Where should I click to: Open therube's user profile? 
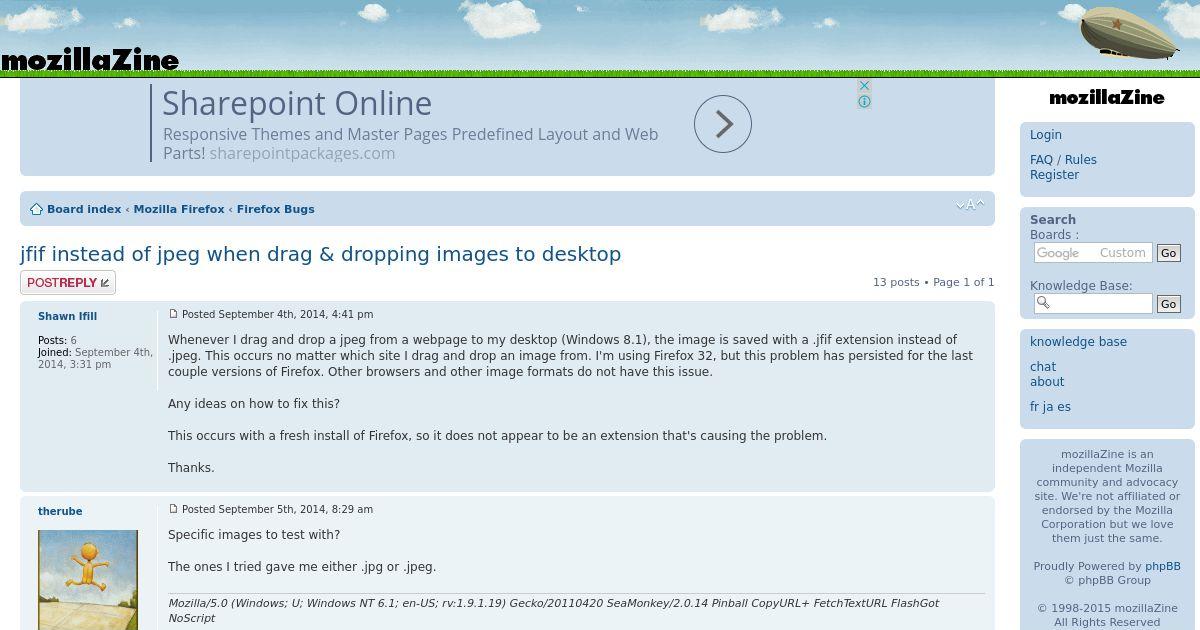60,511
